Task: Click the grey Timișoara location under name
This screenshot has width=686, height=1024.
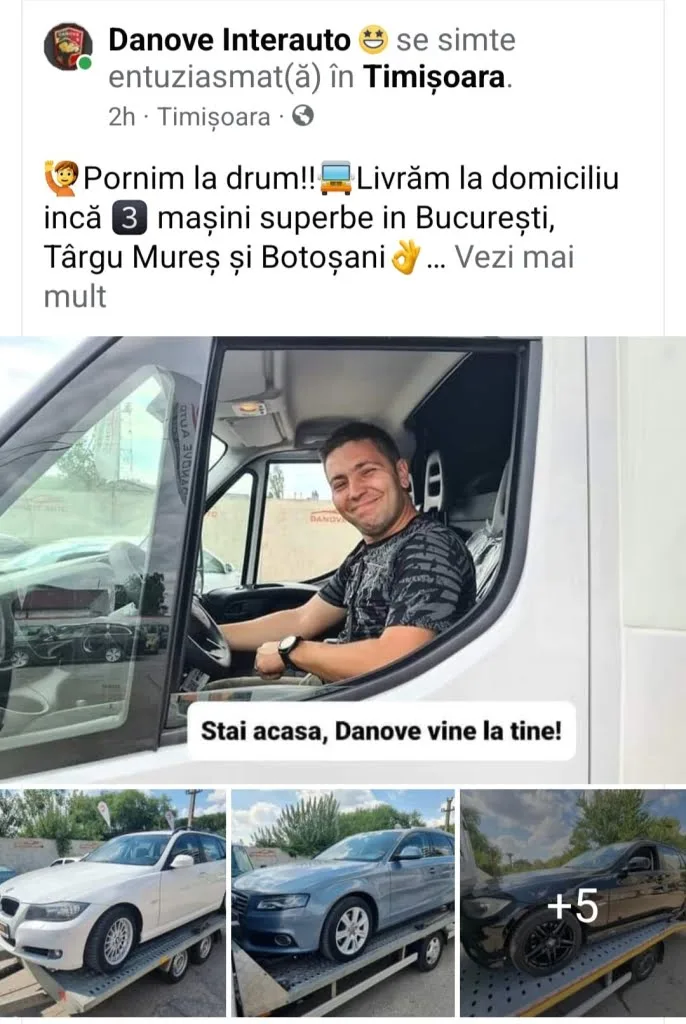Action: pos(214,117)
